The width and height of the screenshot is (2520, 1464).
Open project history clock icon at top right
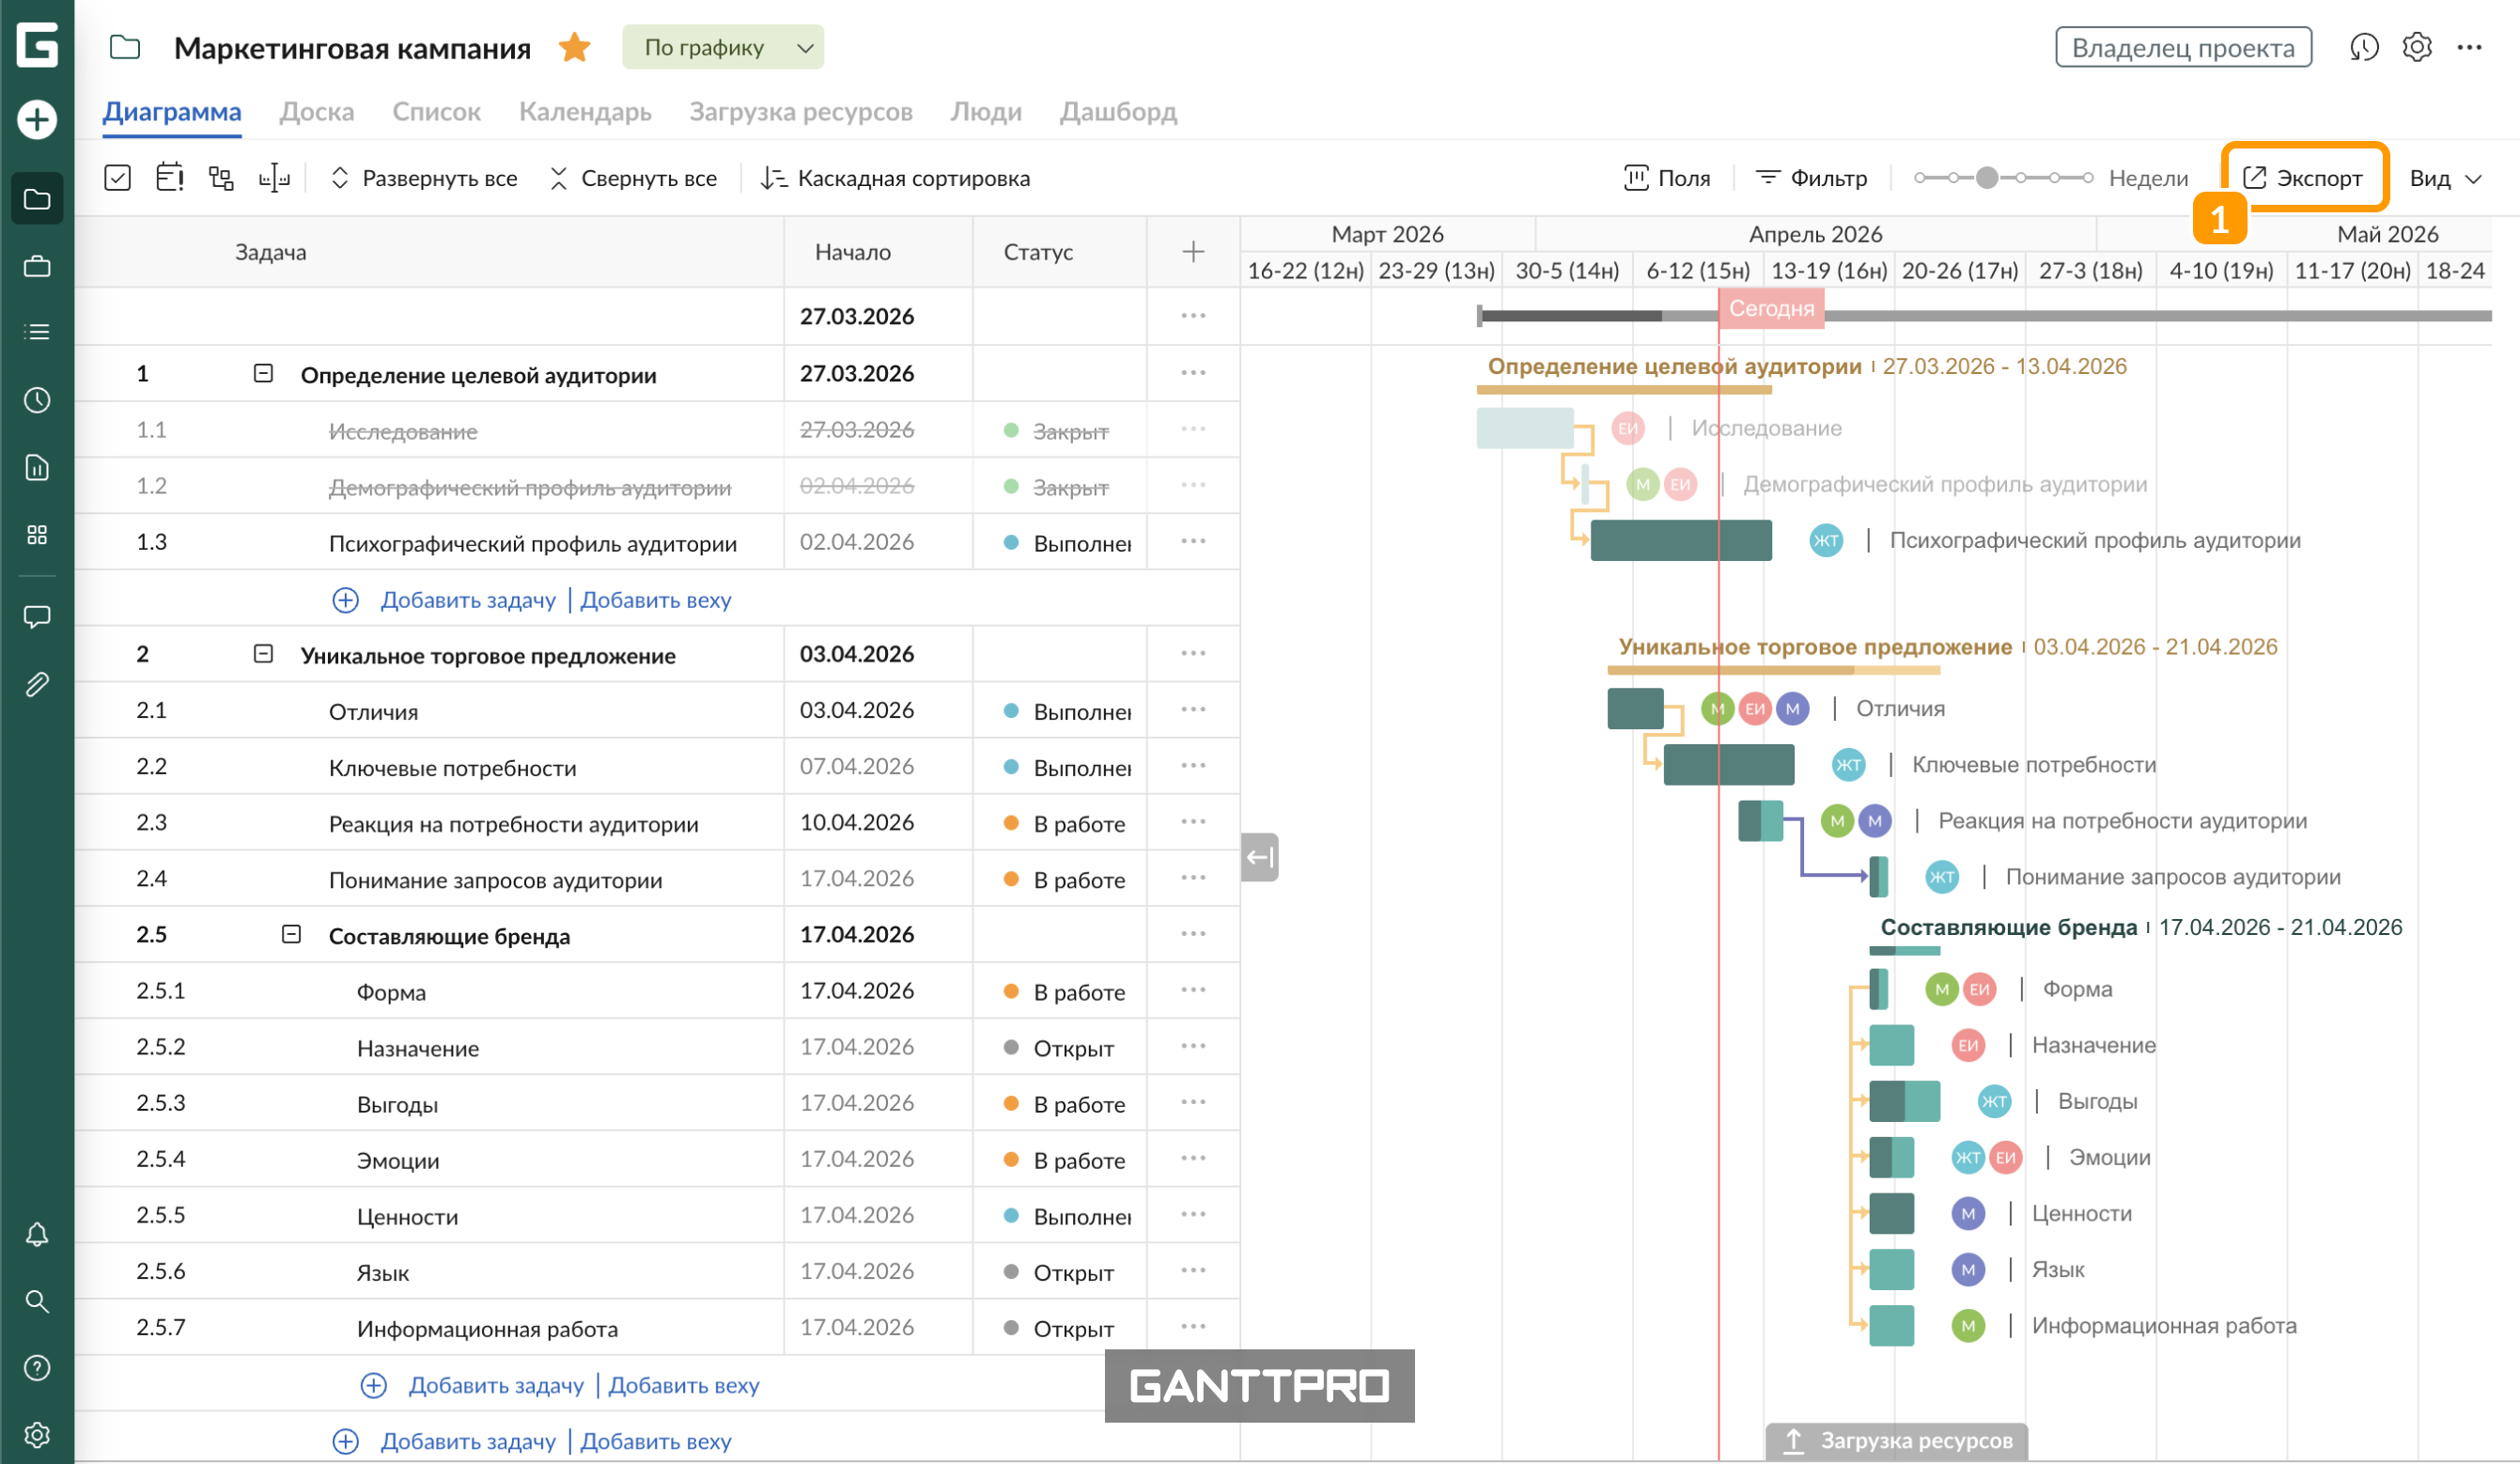click(2363, 47)
